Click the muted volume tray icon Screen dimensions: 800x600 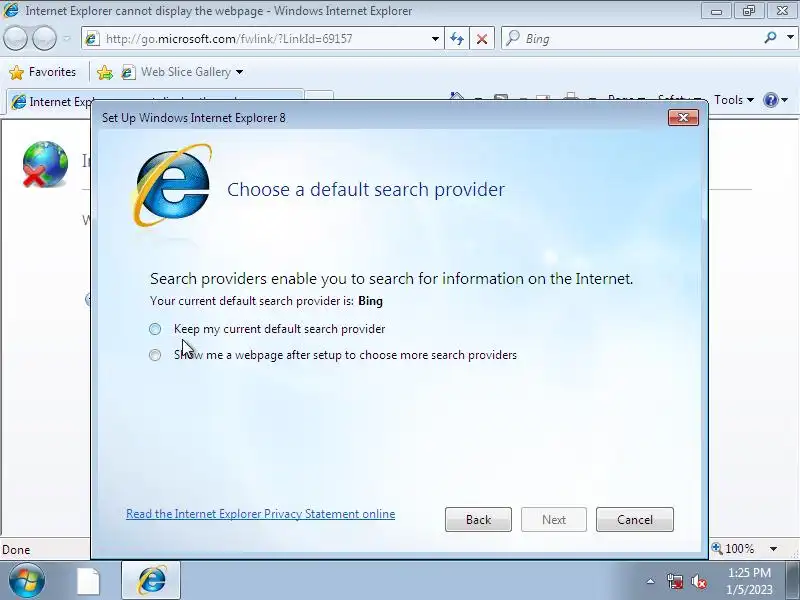click(x=699, y=581)
